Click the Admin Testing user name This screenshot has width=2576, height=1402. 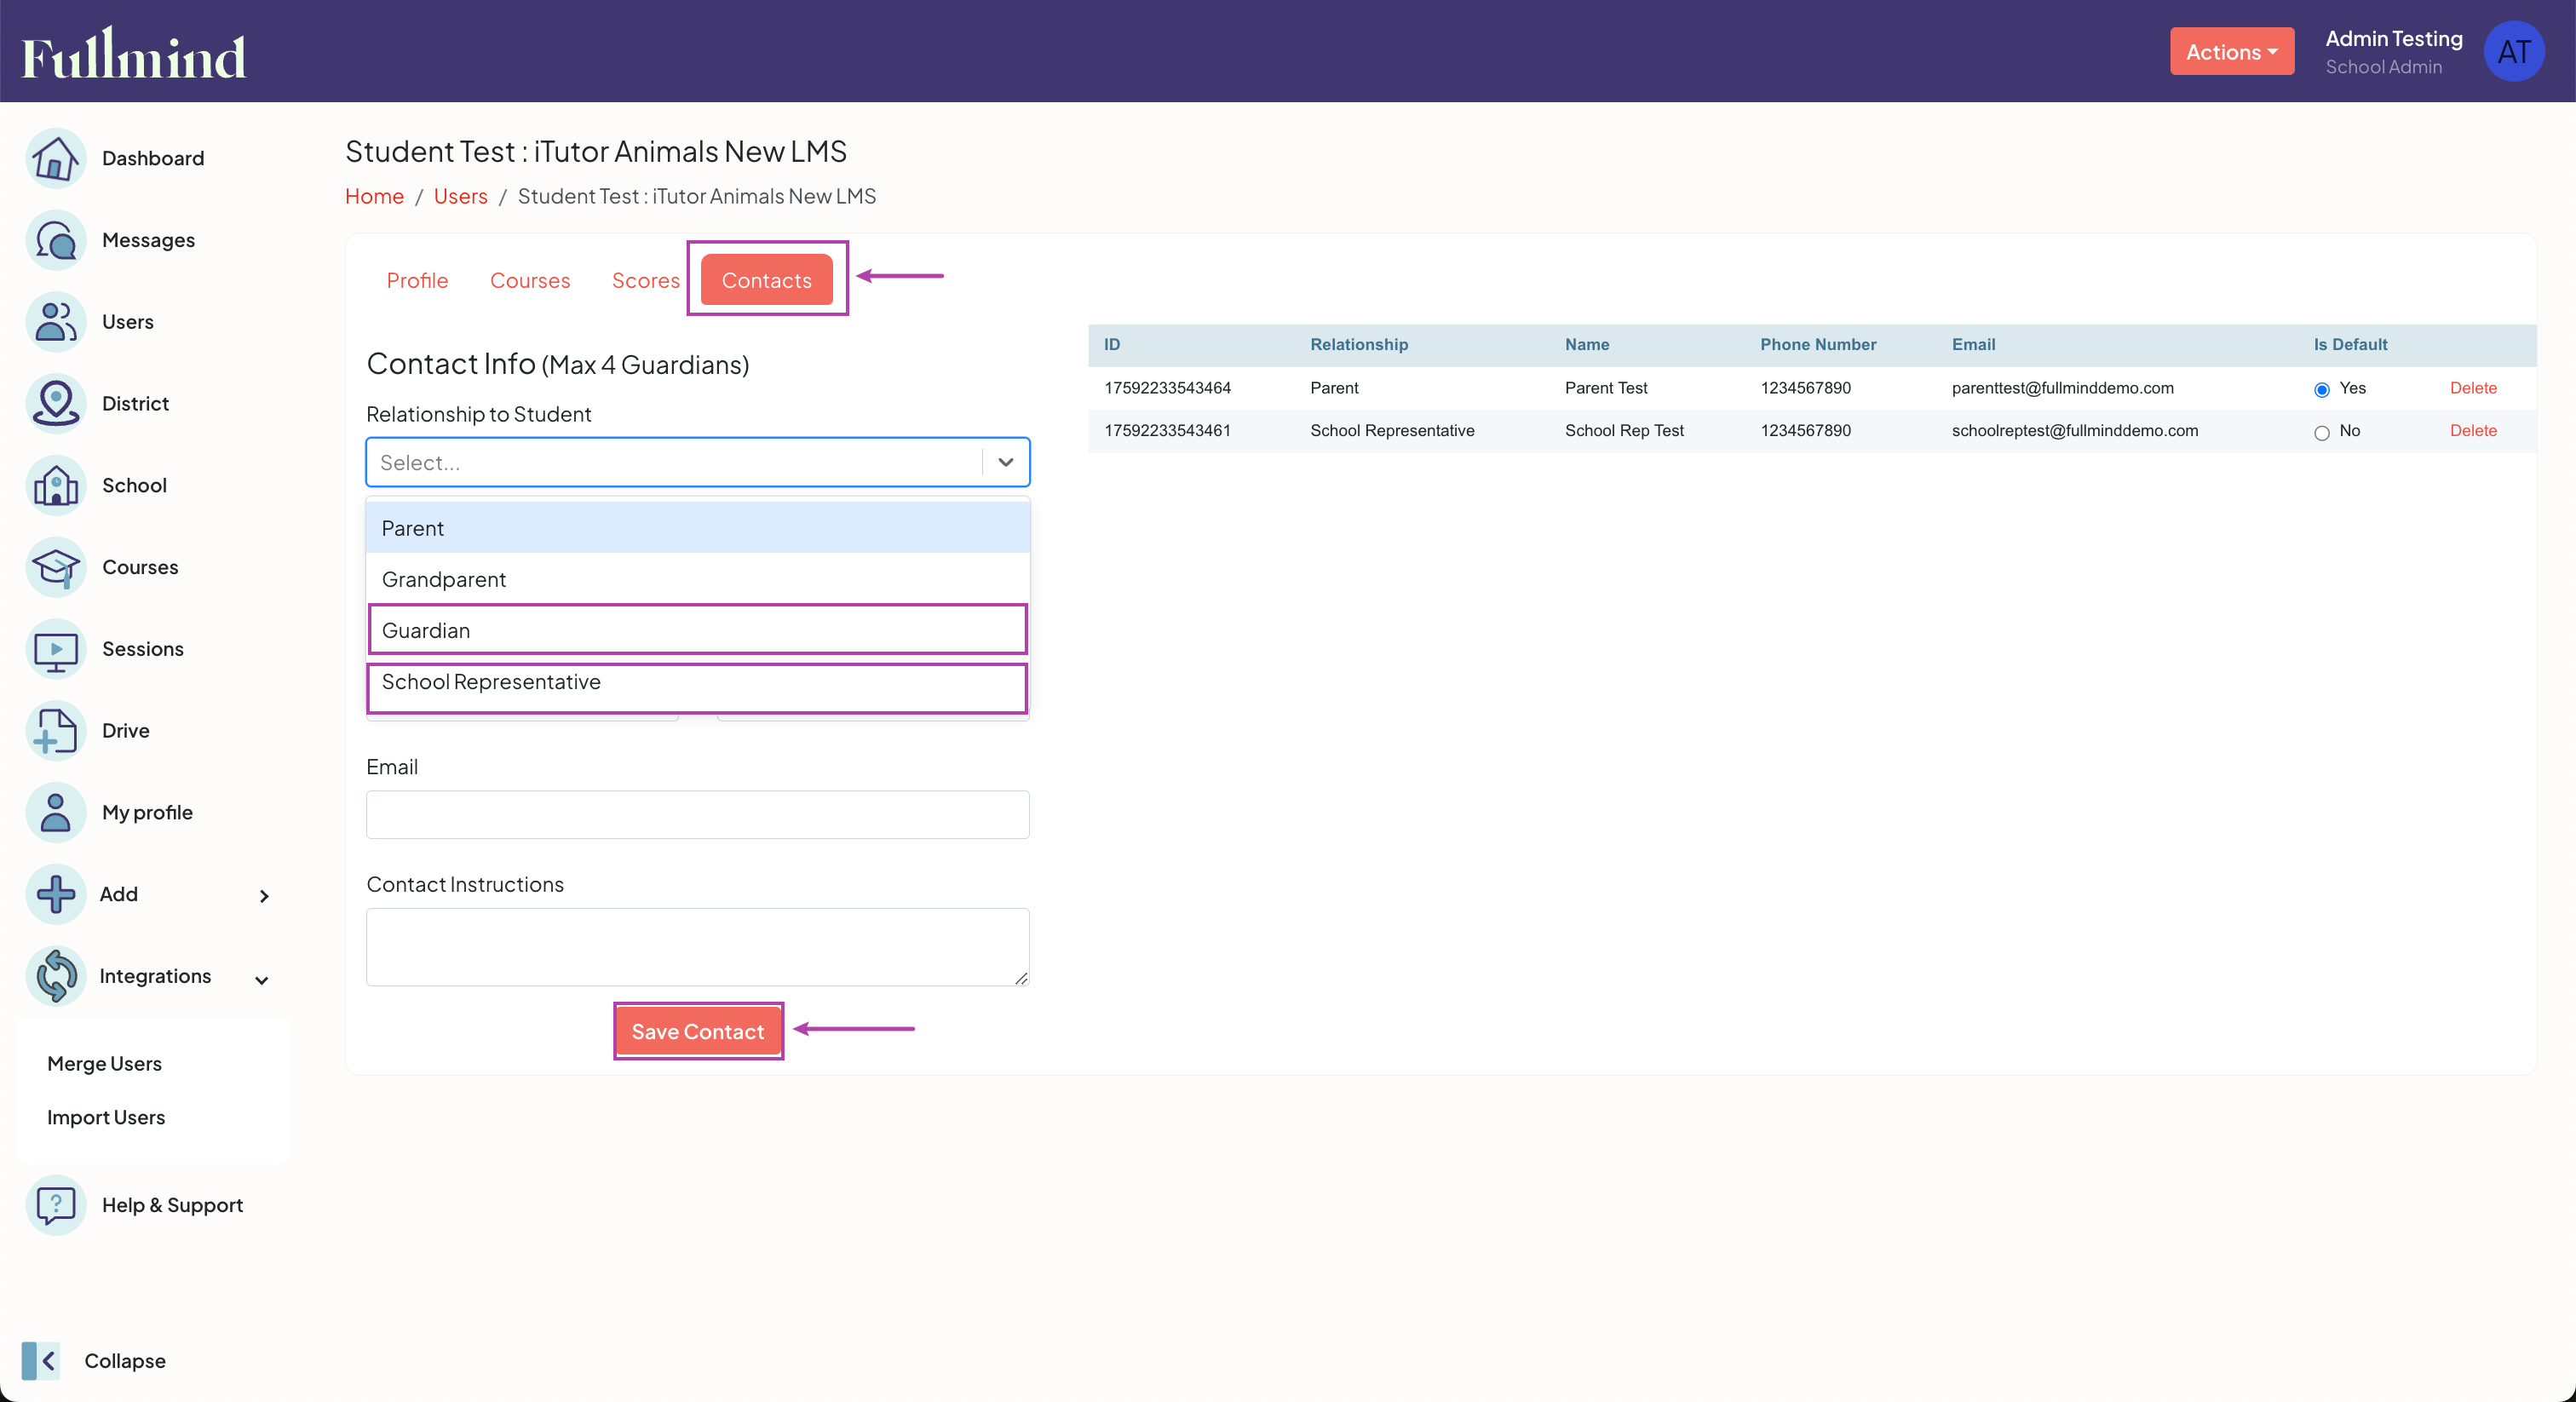(x=2394, y=38)
